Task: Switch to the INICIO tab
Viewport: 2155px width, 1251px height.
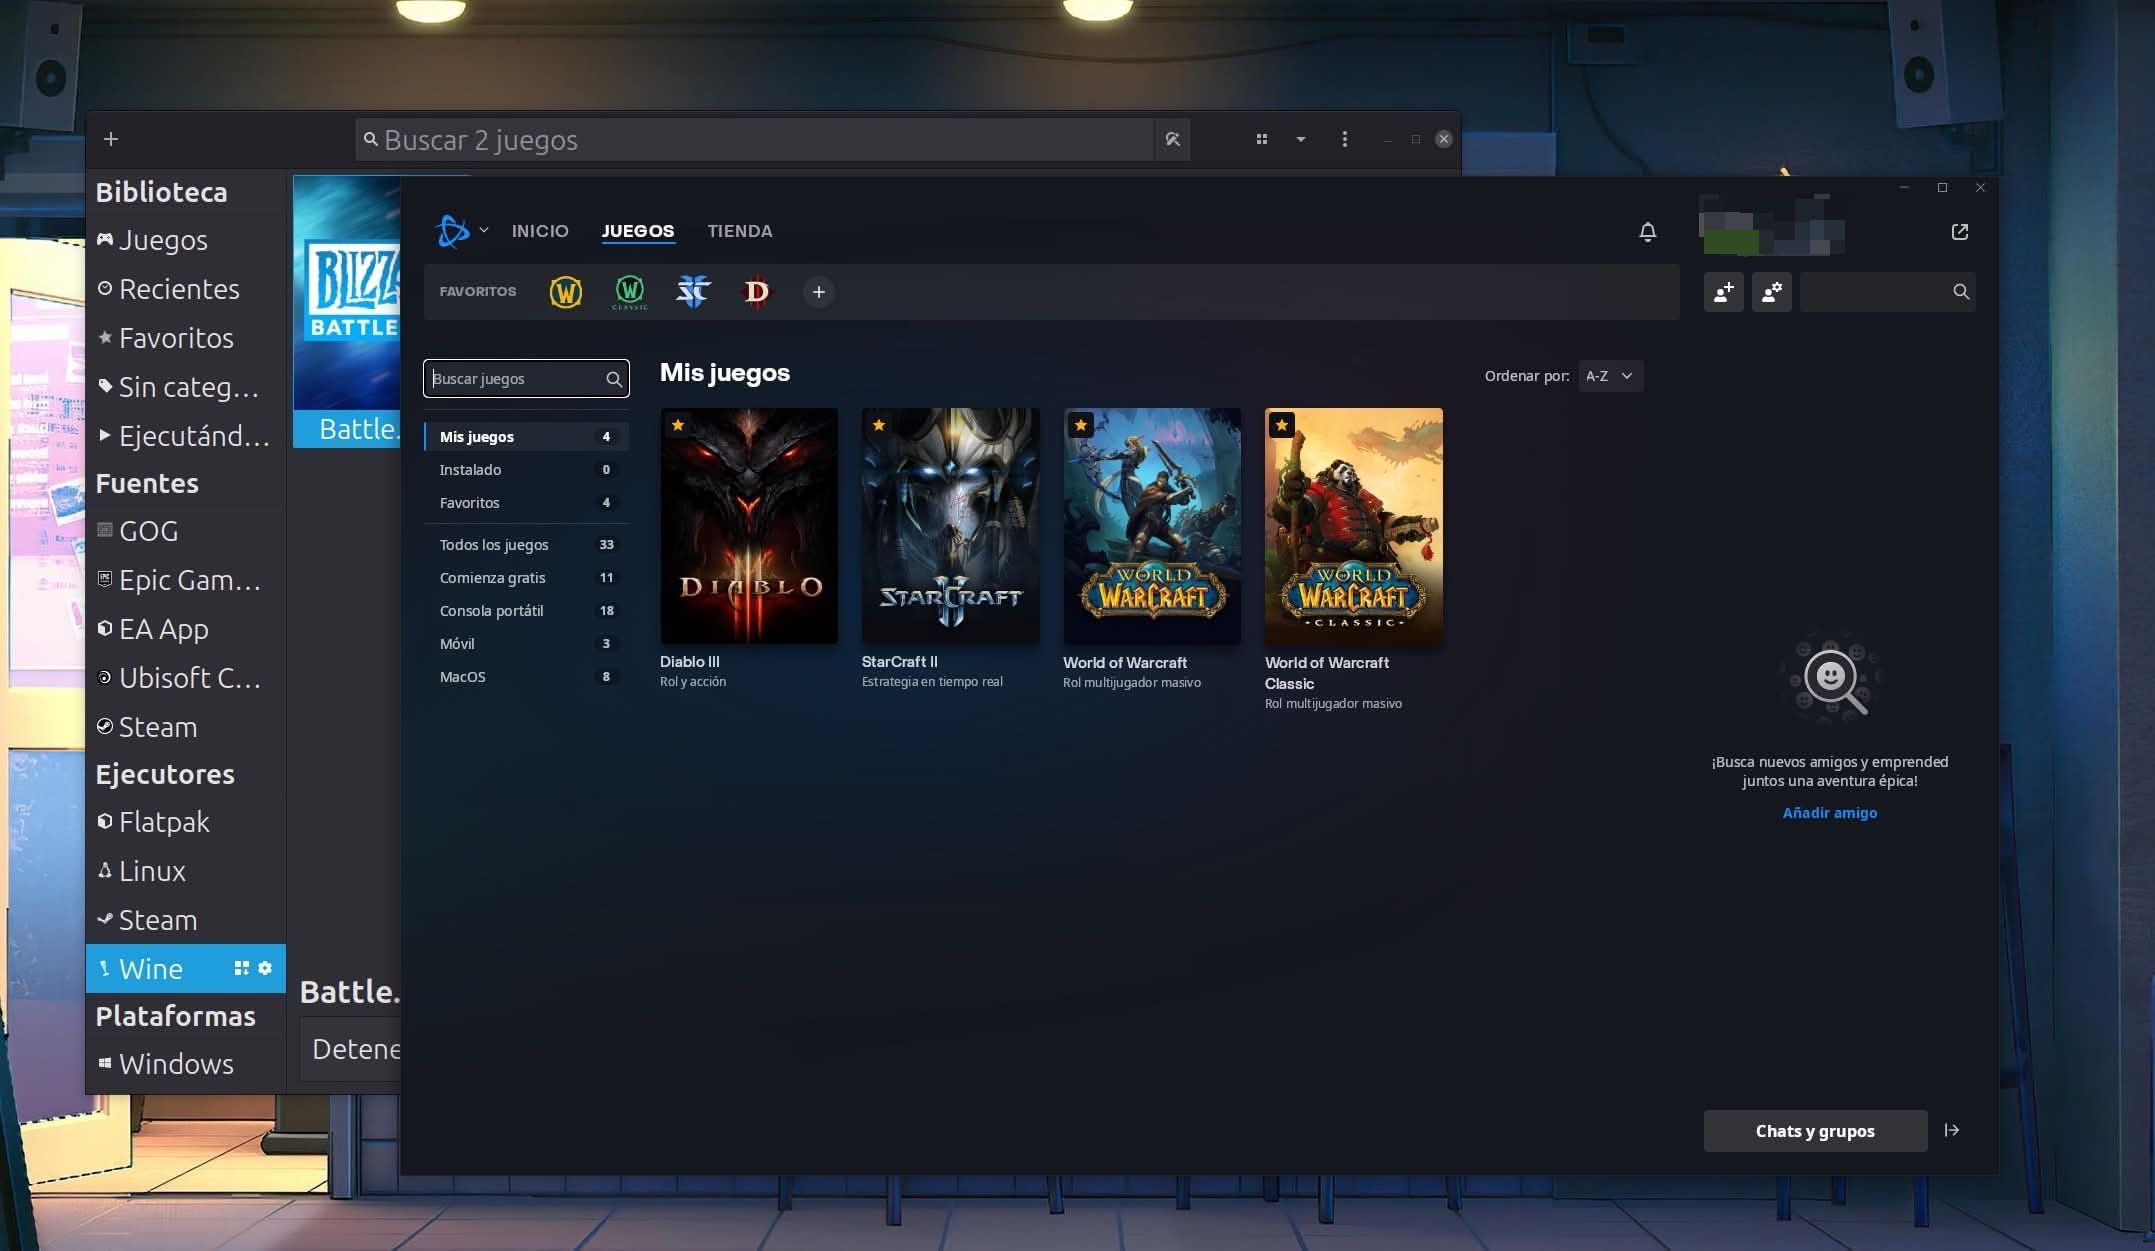Action: click(540, 231)
